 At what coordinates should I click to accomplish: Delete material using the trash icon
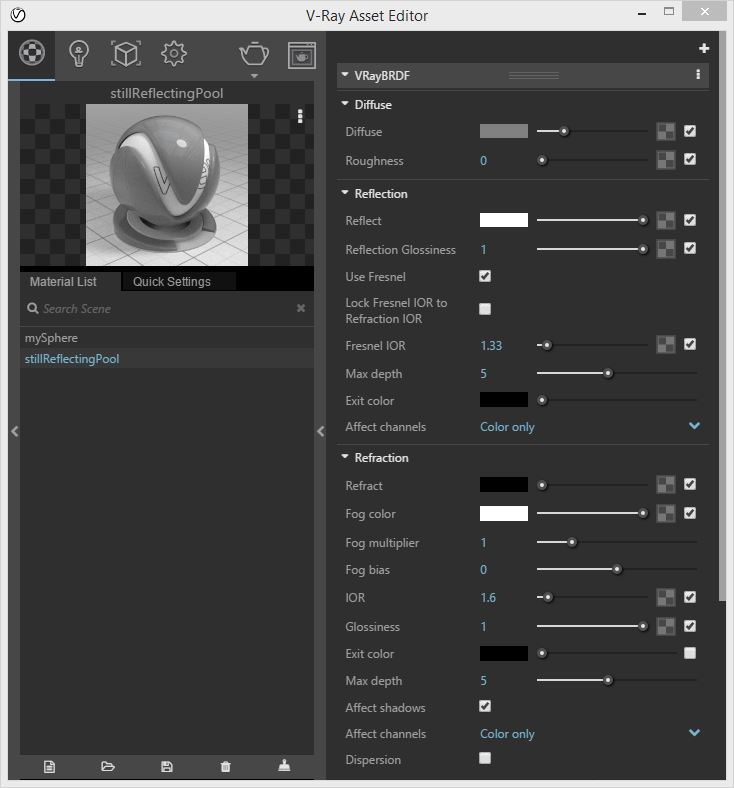click(226, 766)
